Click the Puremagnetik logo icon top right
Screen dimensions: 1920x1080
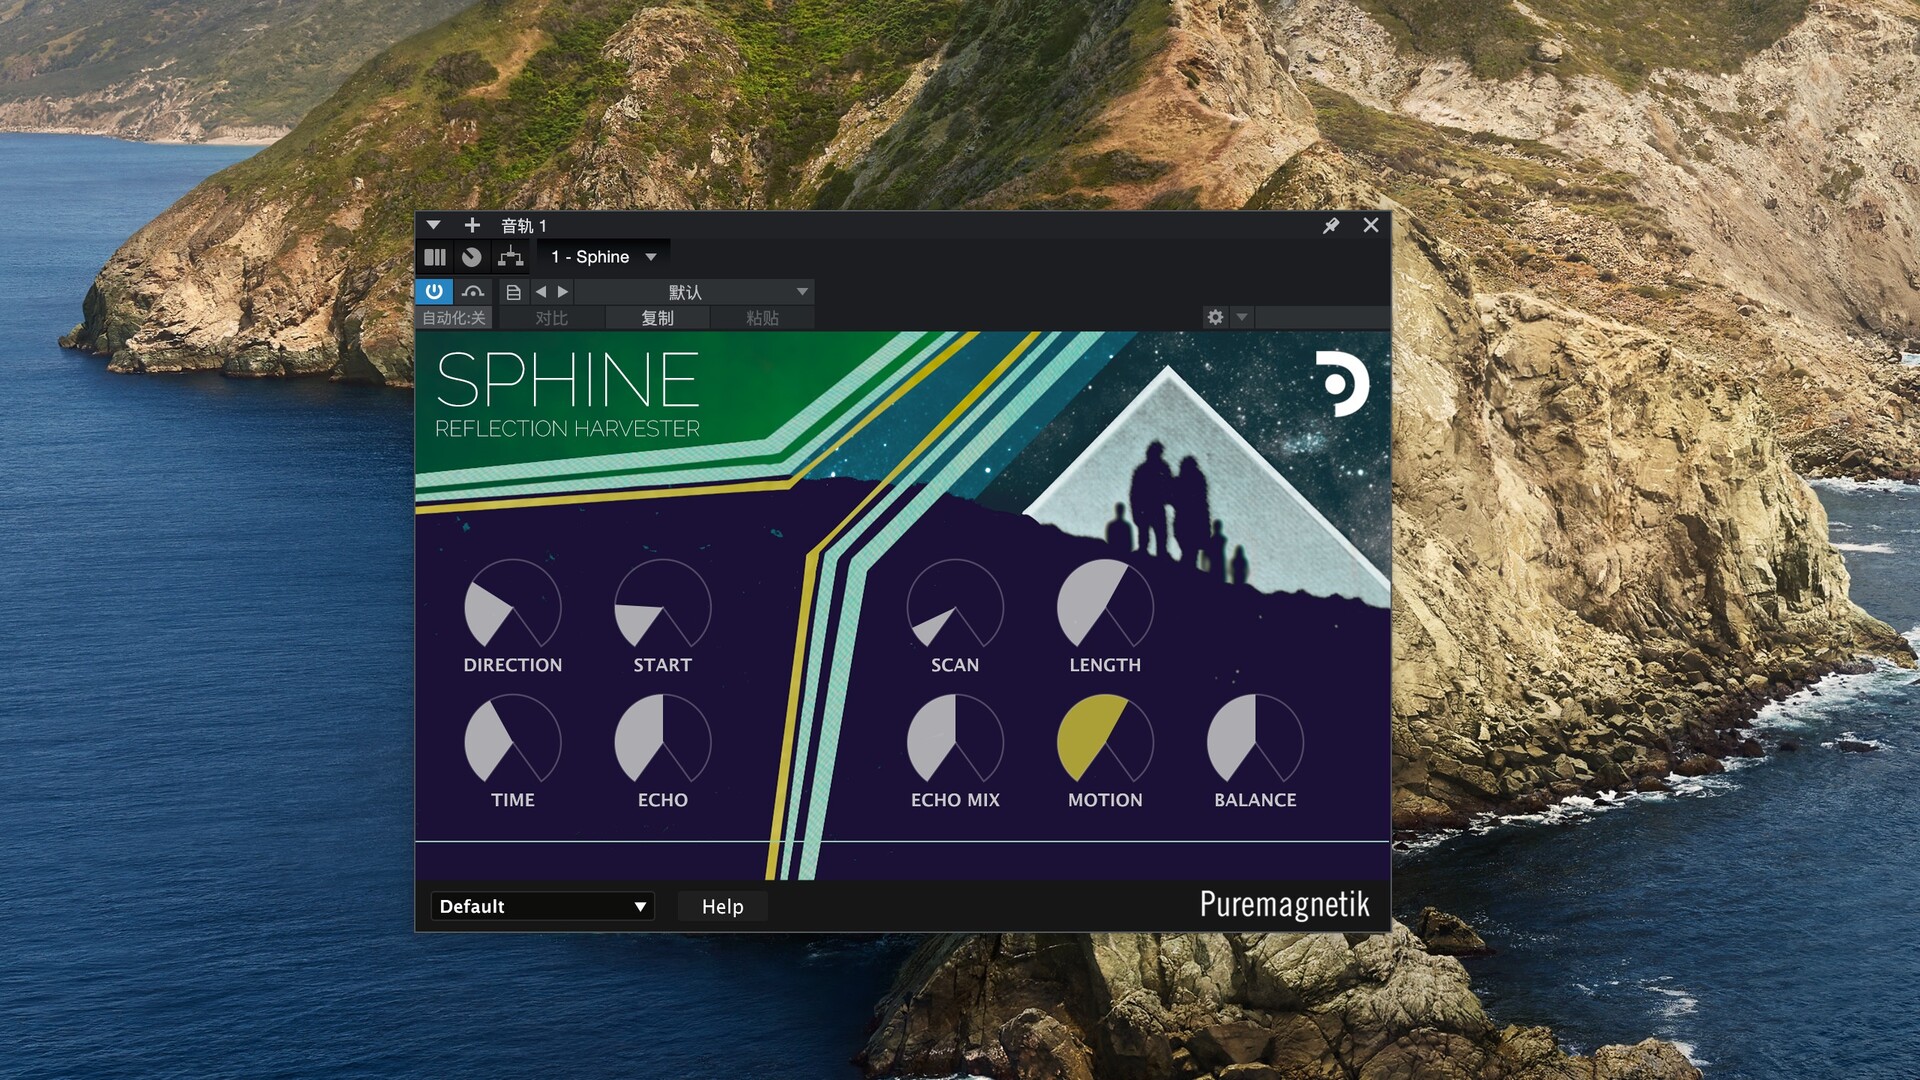pyautogui.click(x=1342, y=384)
